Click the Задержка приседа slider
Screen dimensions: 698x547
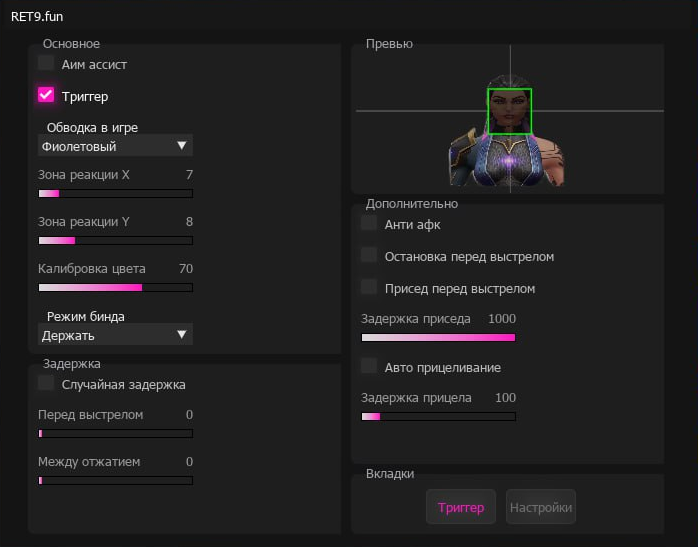pyautogui.click(x=438, y=337)
